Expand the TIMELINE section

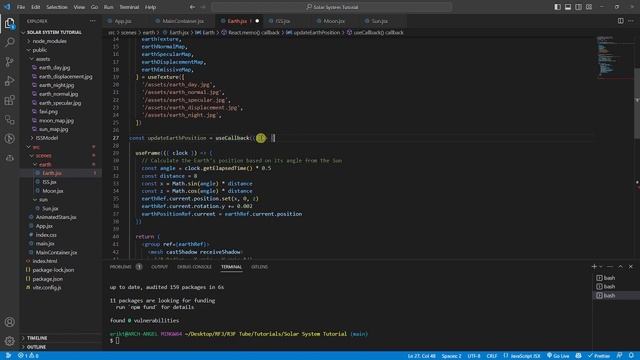coord(37,338)
